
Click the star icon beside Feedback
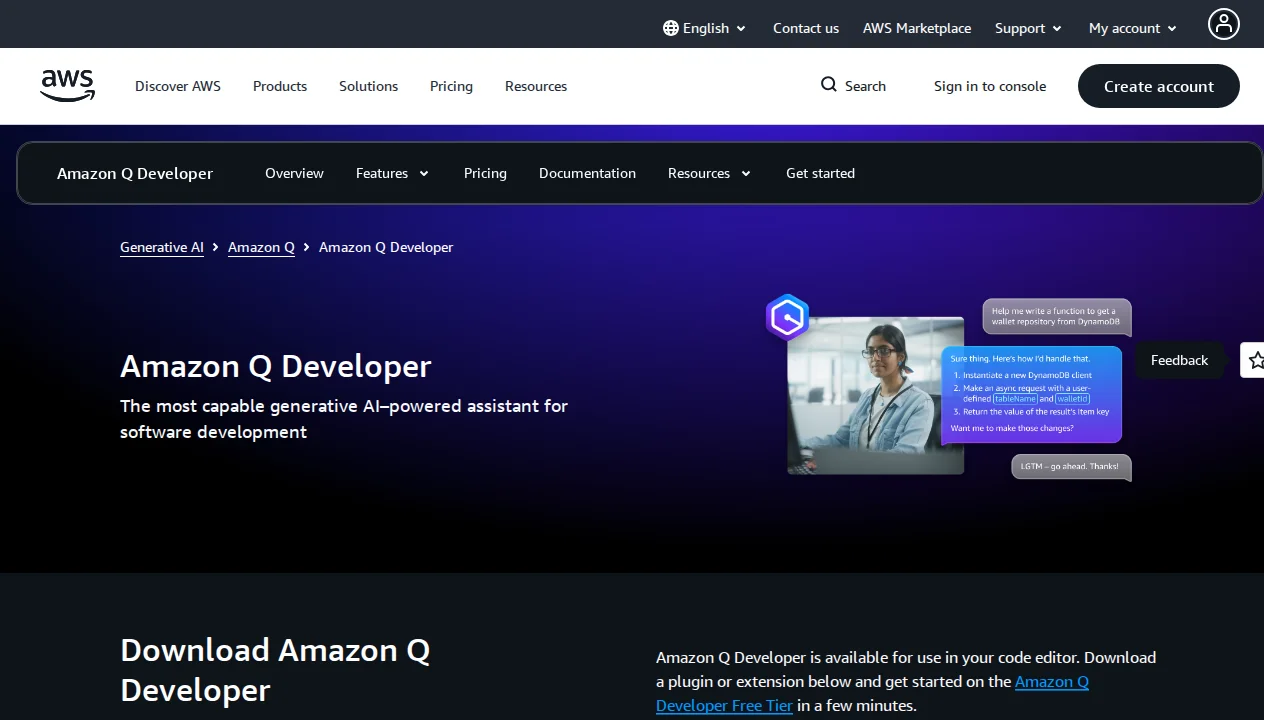tap(1254, 360)
